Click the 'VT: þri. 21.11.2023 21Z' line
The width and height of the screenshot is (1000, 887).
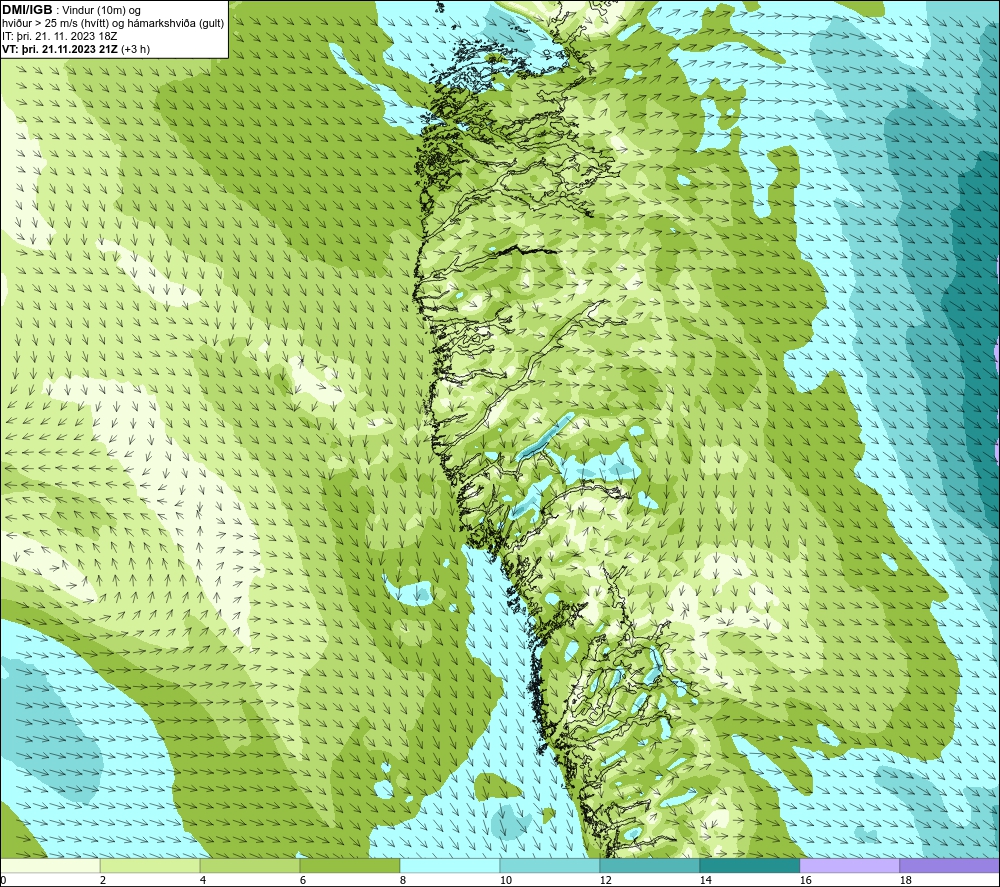(x=59, y=49)
